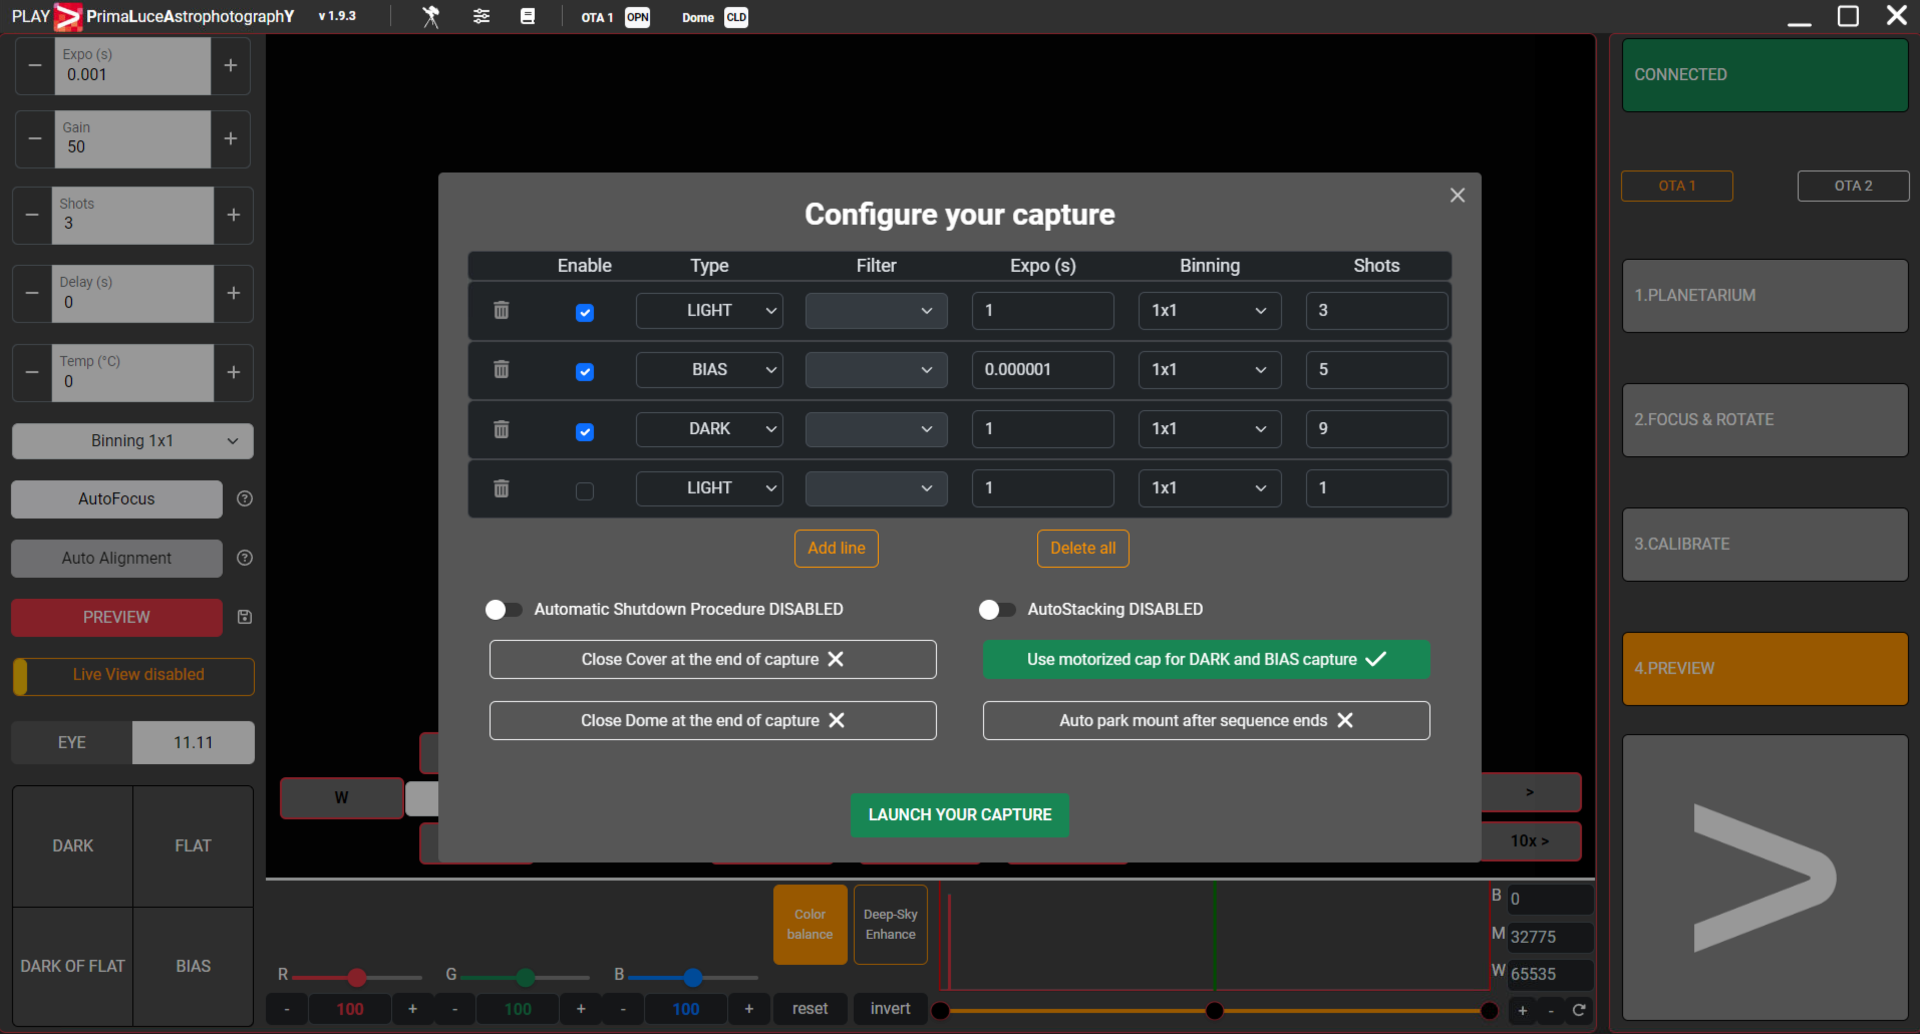The width and height of the screenshot is (1920, 1034).
Task: Click the OTA 1 OPN cover status badge
Action: click(x=637, y=17)
